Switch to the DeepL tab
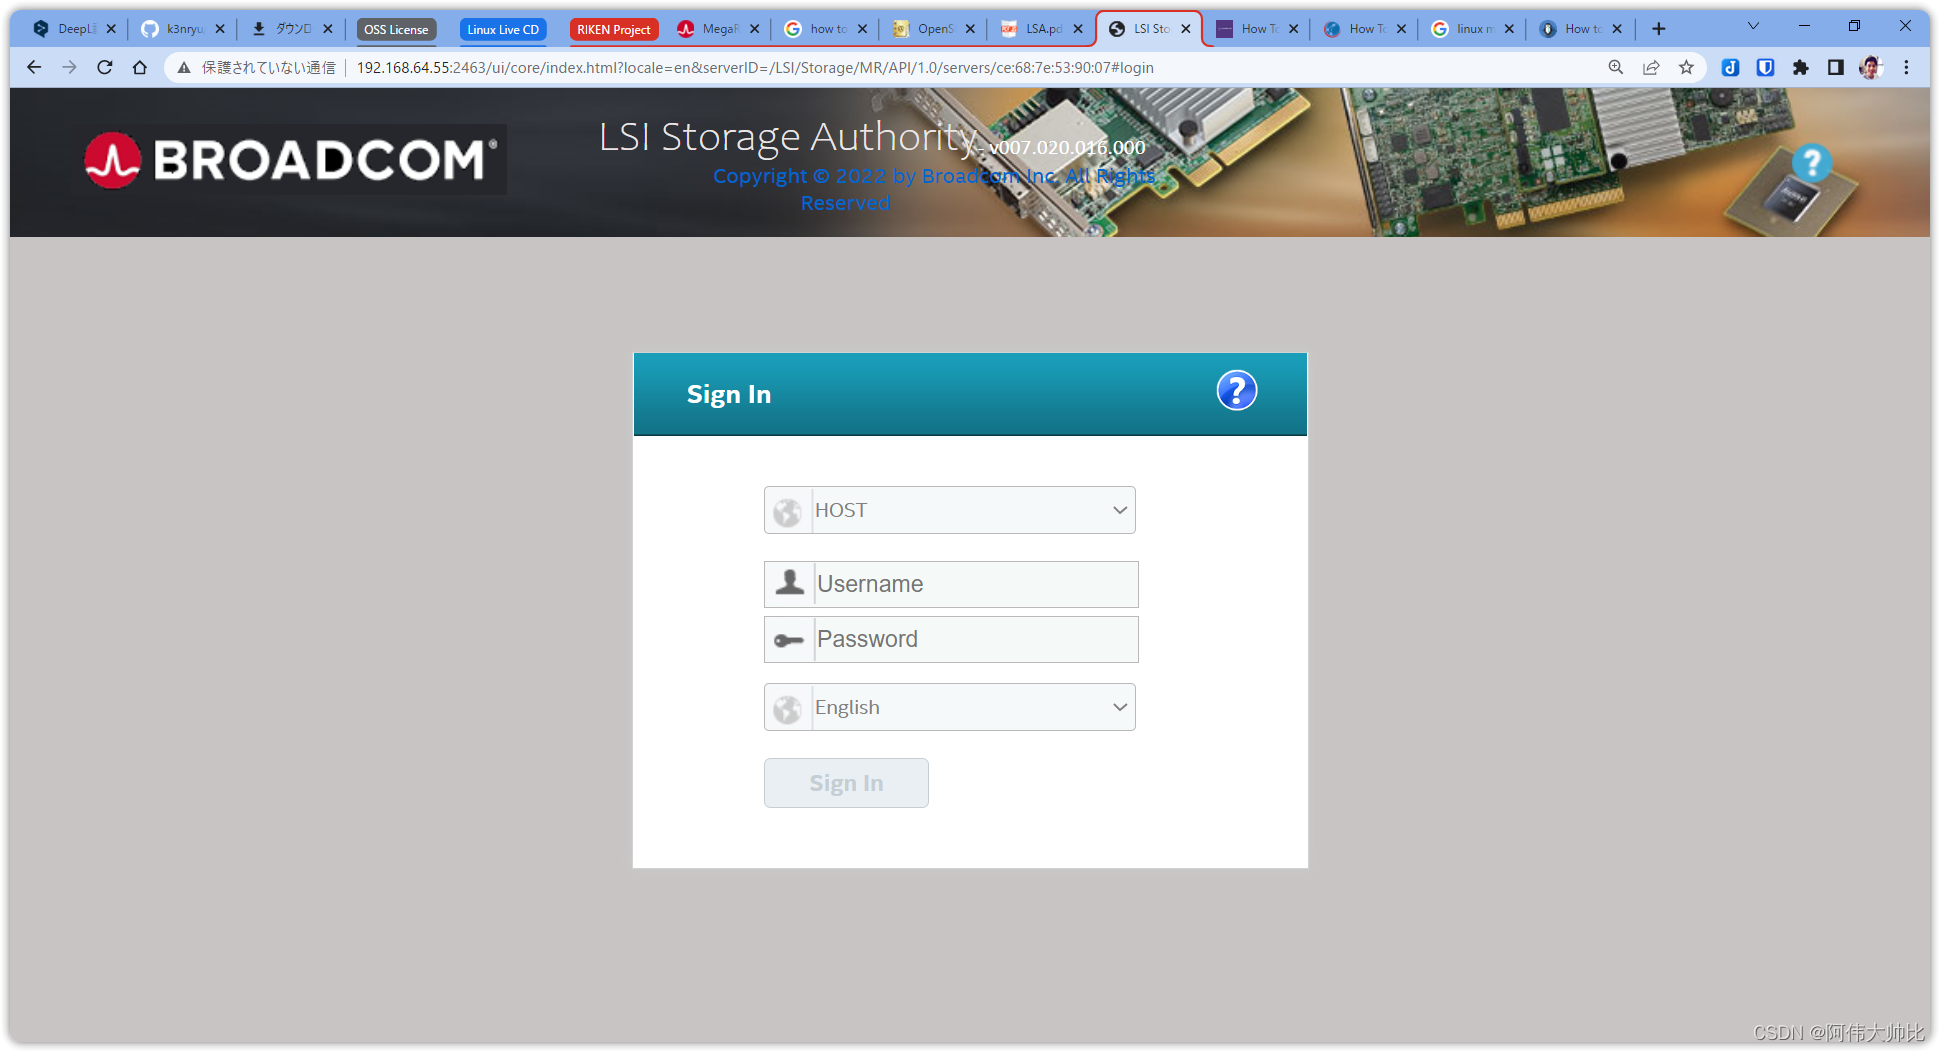This screenshot has height=1052, width=1940. click(x=66, y=28)
